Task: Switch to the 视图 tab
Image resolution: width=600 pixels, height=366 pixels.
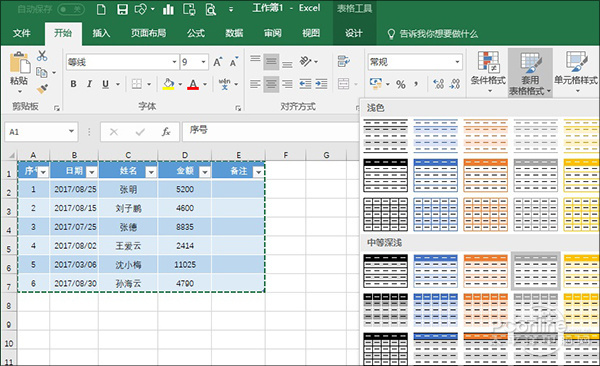Action: coord(311,33)
